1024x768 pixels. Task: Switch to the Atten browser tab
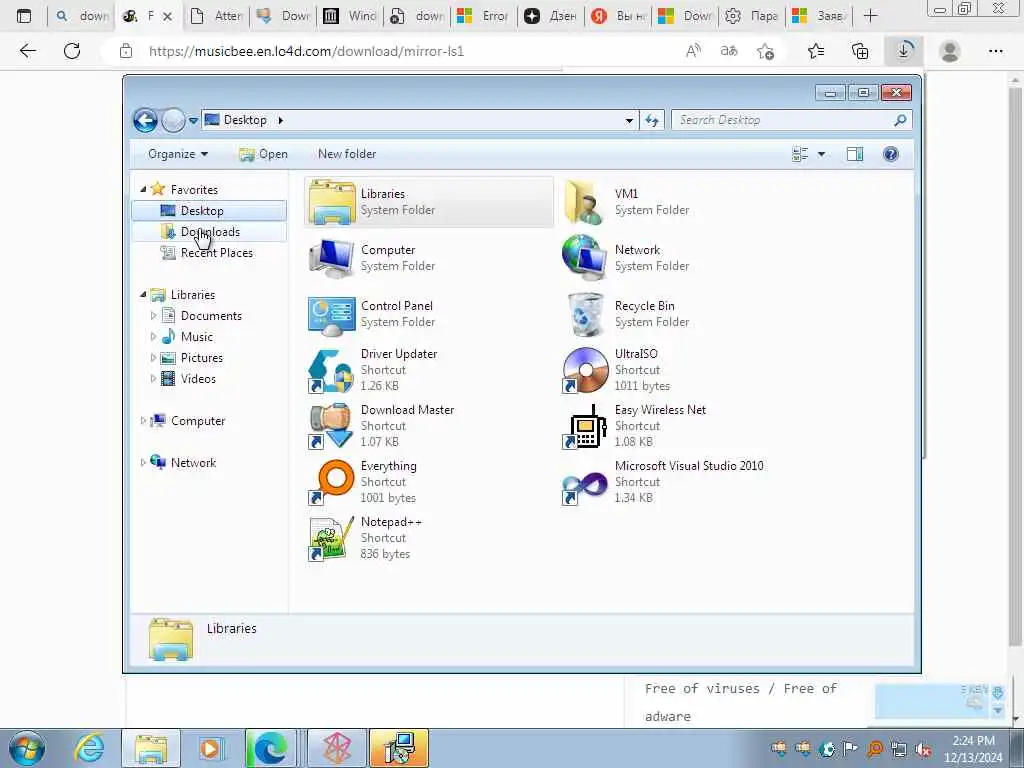[217, 16]
